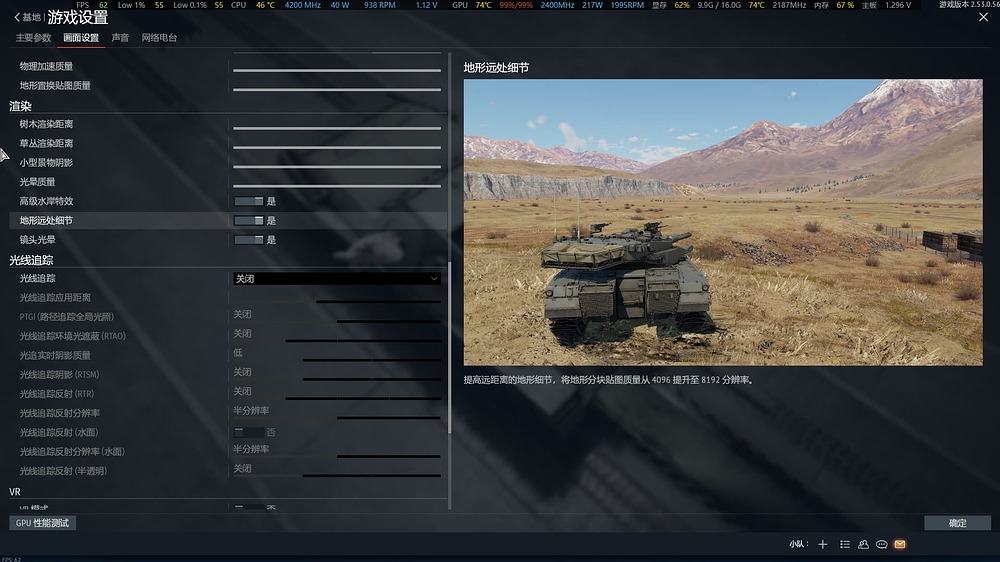Screen dimensions: 1000x562
Task: Open the contacts/friends icon
Action: (863, 544)
